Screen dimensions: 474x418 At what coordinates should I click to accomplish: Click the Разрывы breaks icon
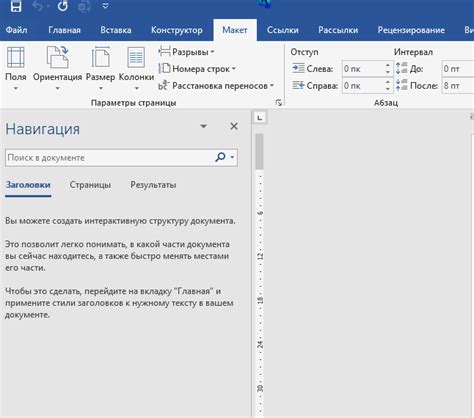tap(164, 52)
